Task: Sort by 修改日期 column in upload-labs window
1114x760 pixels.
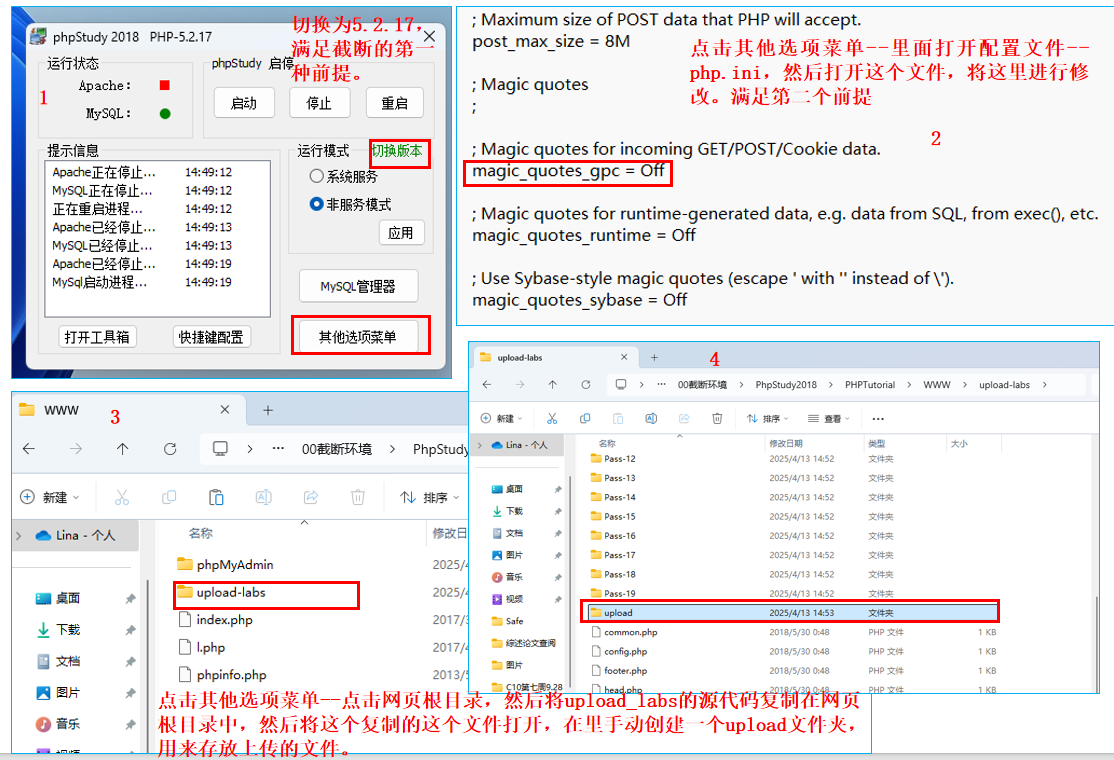Action: point(786,443)
